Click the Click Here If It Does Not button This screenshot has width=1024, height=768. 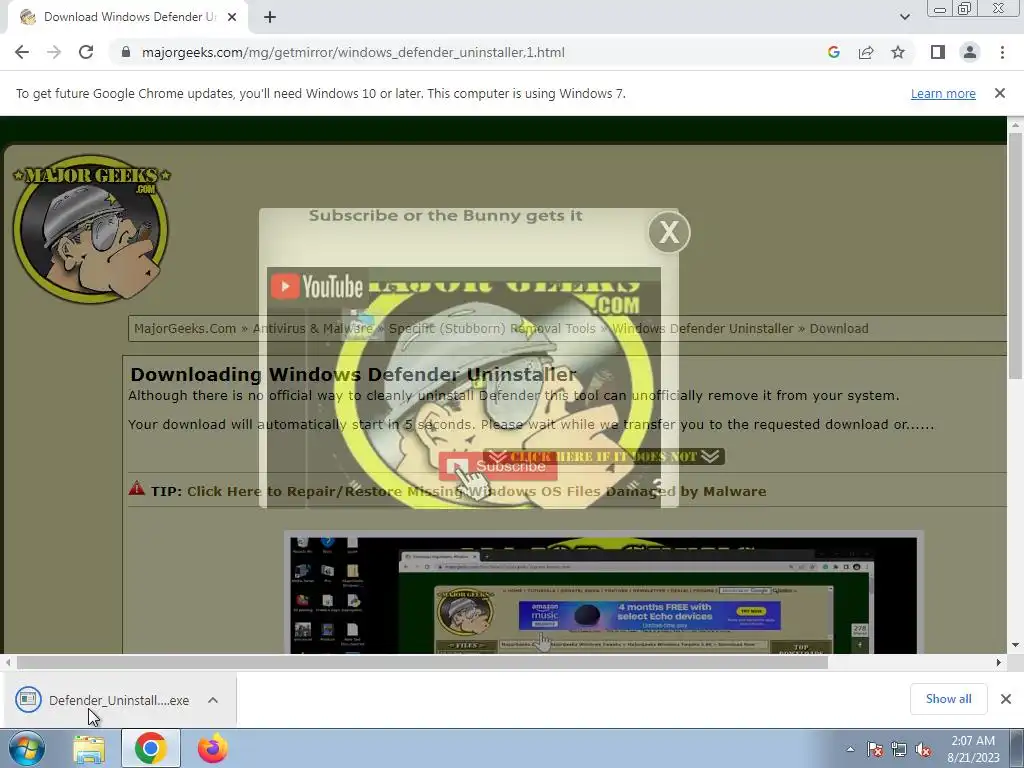tap(604, 456)
